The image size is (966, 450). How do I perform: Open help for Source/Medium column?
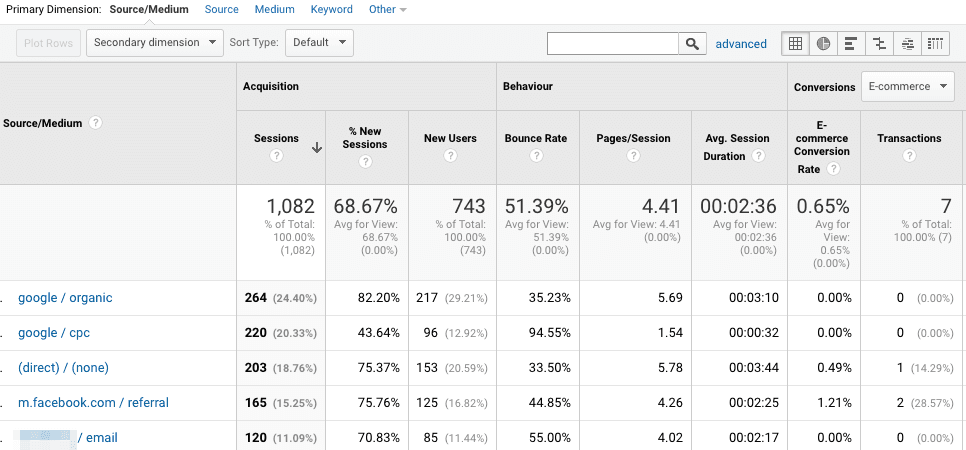(95, 123)
